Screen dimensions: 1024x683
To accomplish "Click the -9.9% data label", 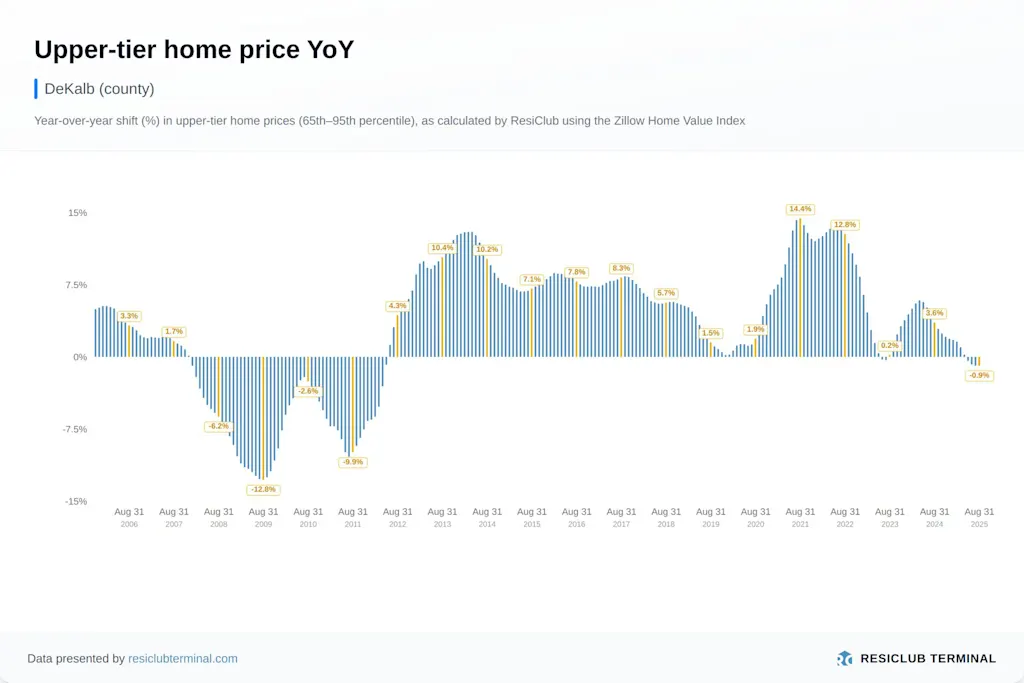I will click(x=353, y=462).
